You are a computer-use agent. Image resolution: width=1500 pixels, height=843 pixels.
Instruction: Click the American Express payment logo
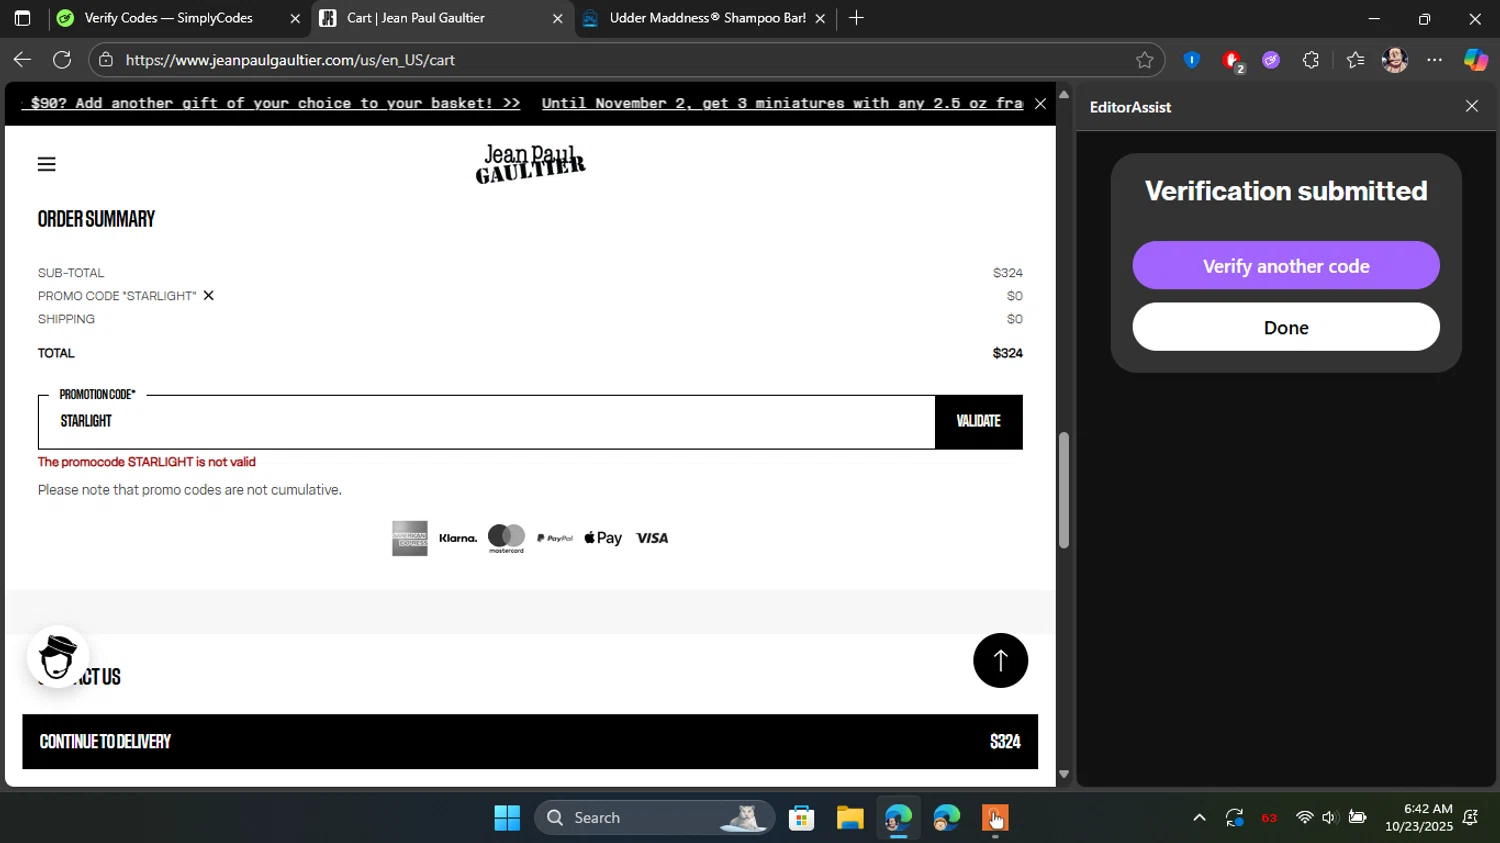click(410, 538)
